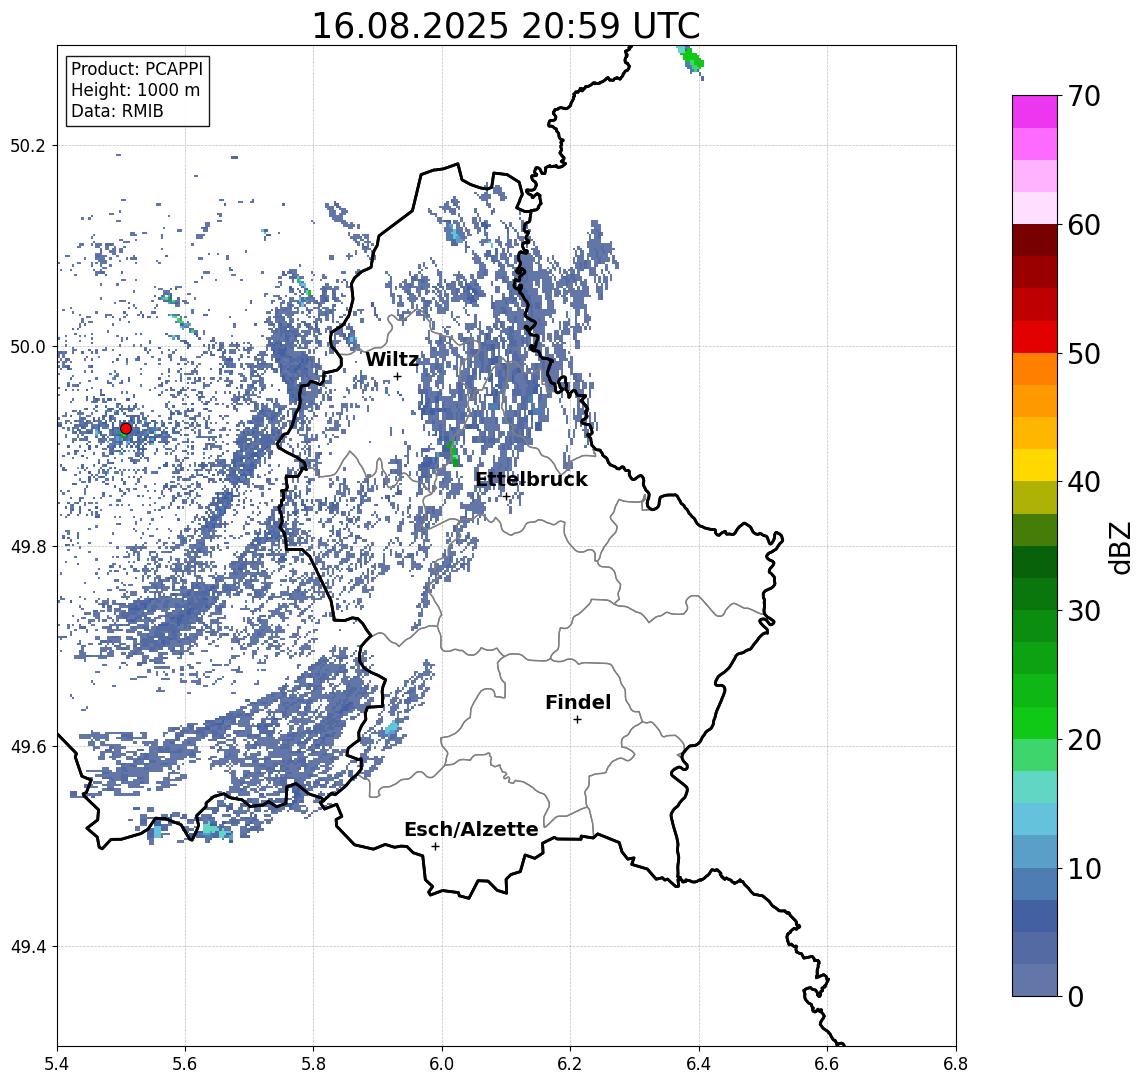The height and width of the screenshot is (1084, 1145).
Task: Click the colorbar tick label 50
Action: [1083, 354]
